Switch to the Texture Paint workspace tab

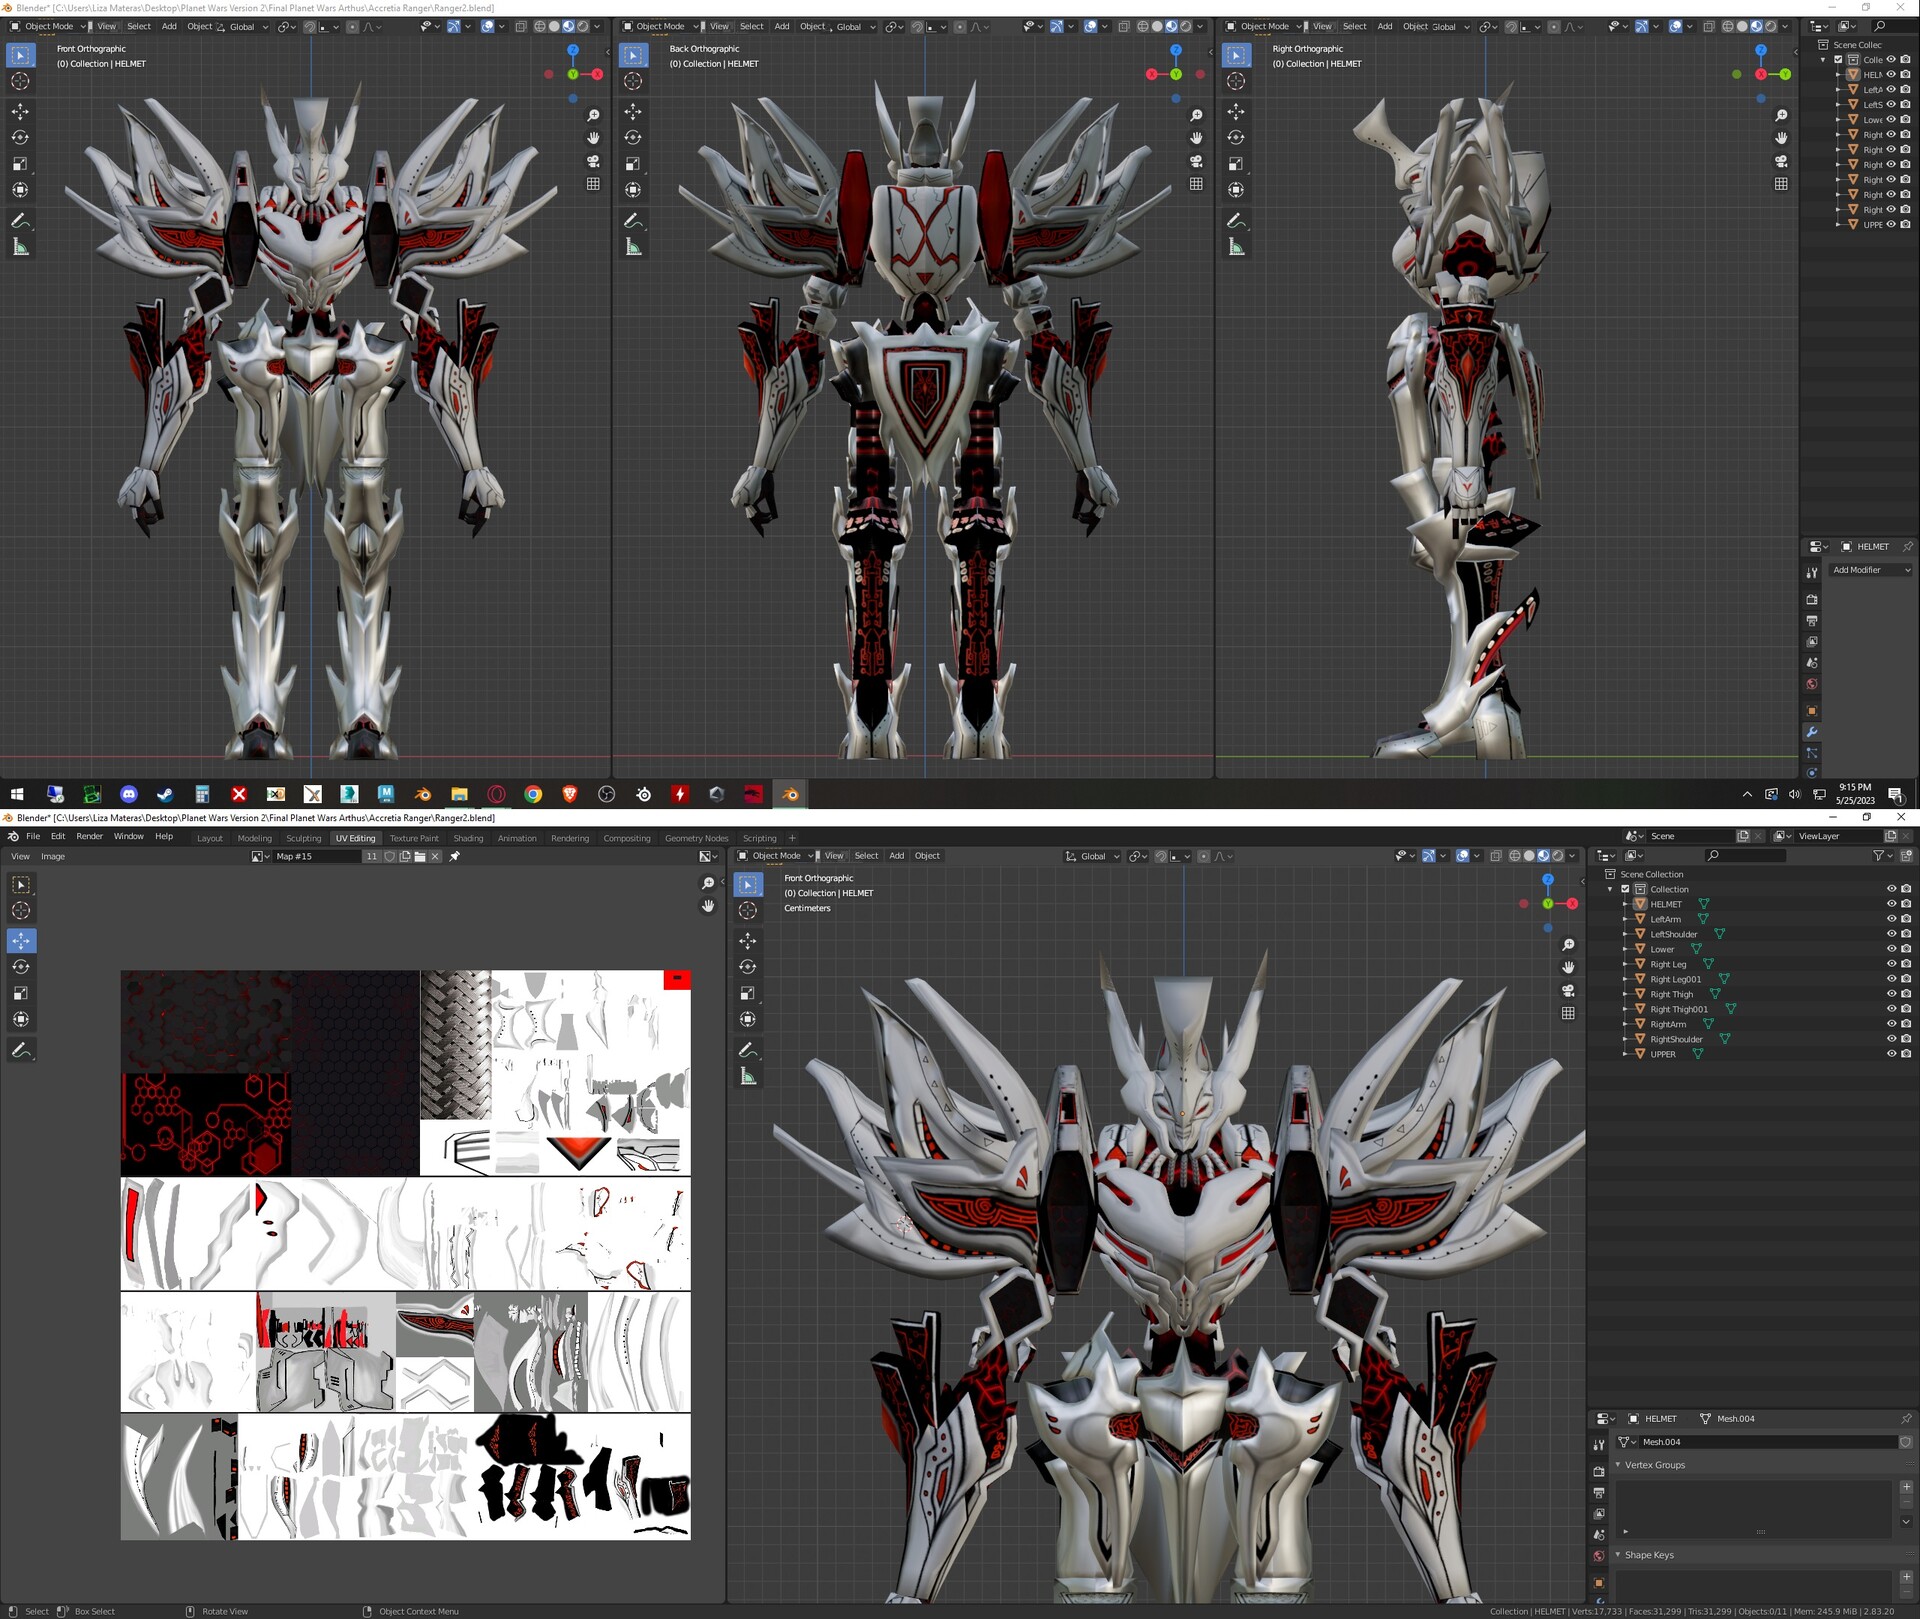coord(414,838)
